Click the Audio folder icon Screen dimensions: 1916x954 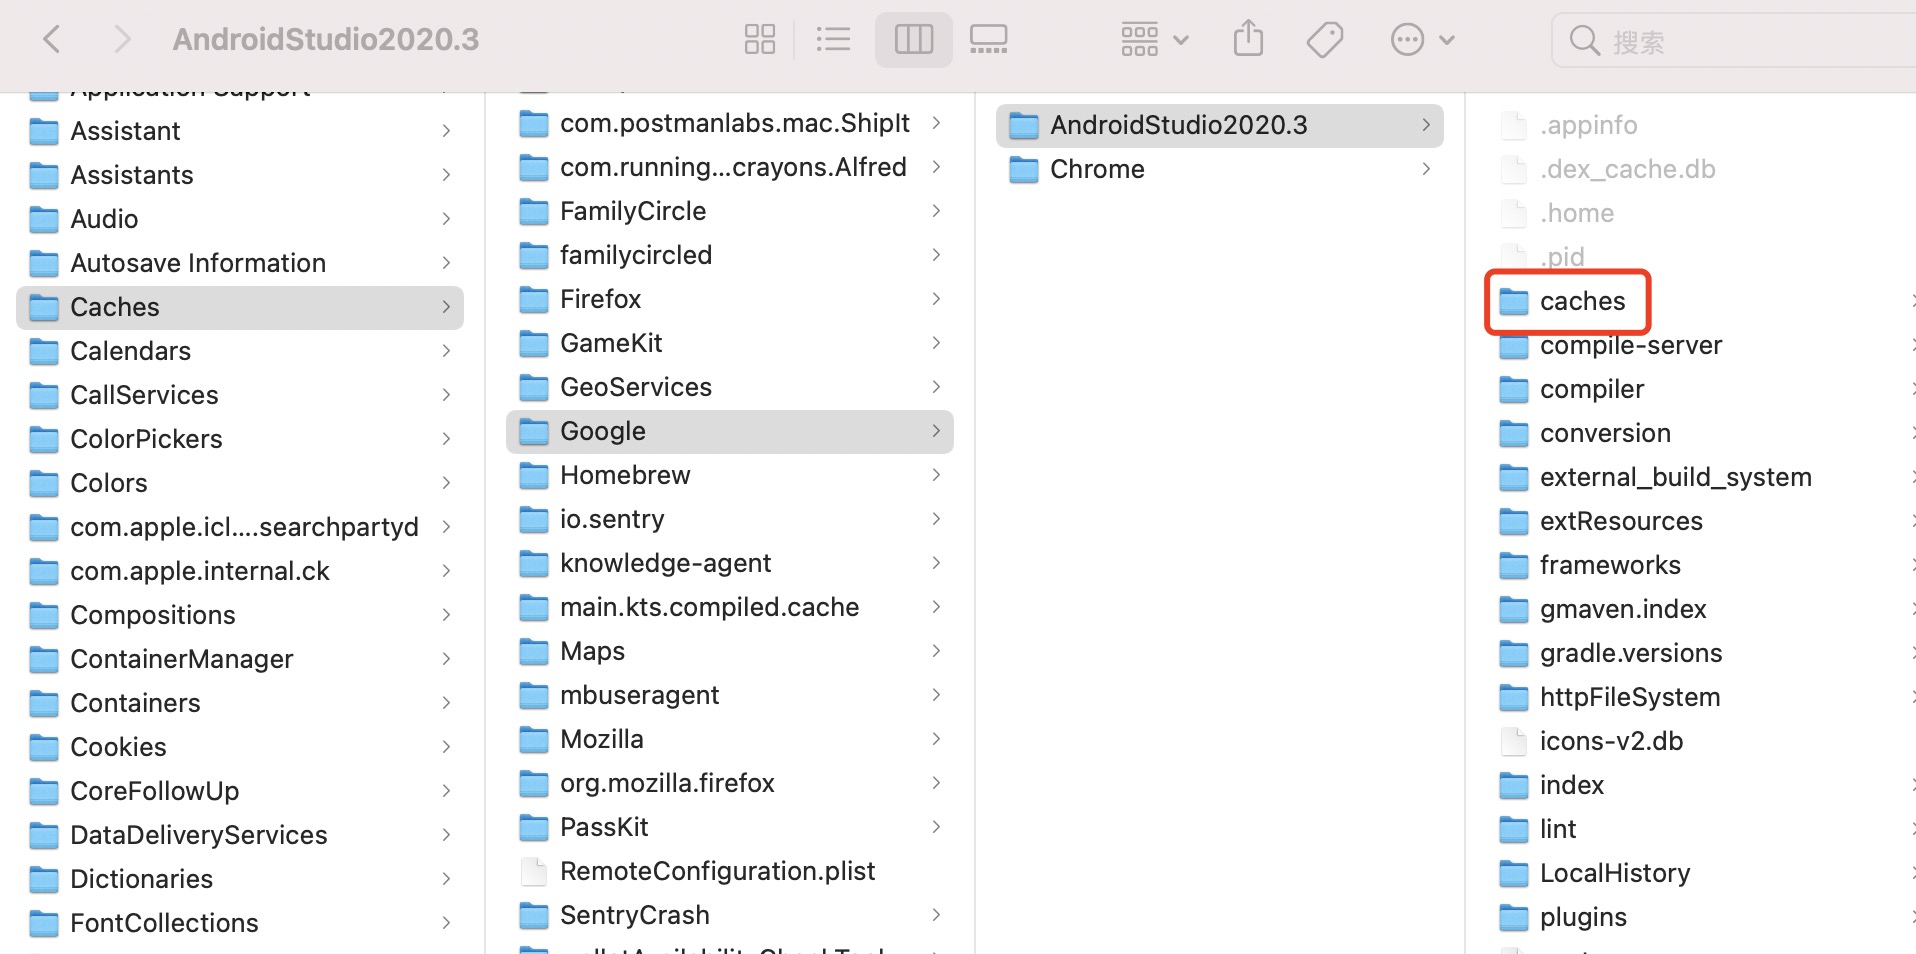[x=44, y=219]
